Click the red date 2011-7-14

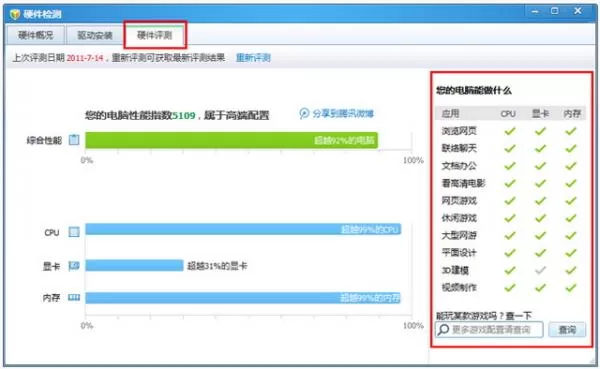[85, 58]
